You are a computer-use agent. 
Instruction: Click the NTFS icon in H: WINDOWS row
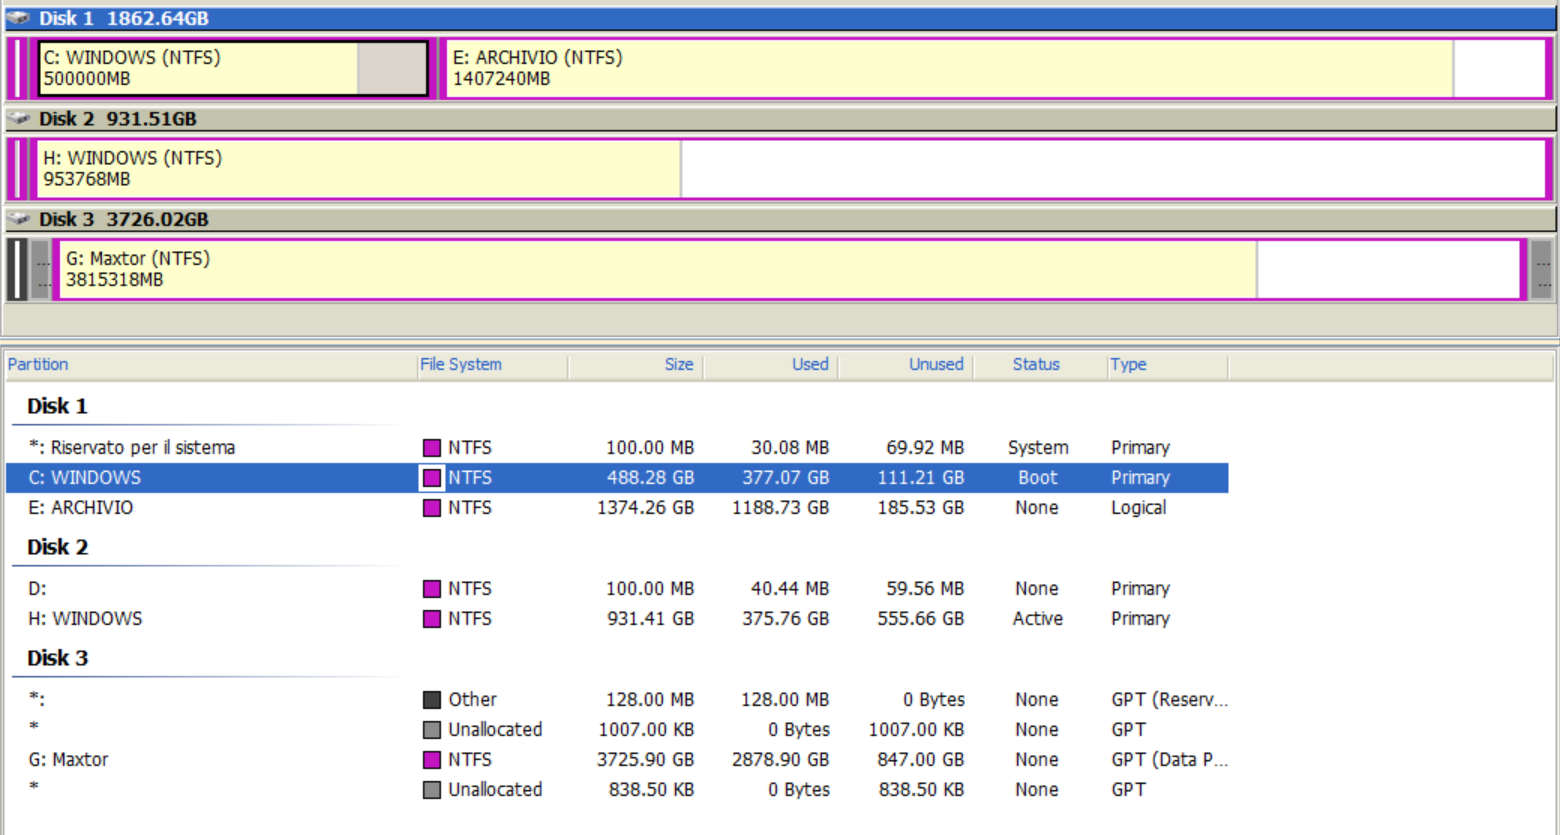[x=431, y=619]
